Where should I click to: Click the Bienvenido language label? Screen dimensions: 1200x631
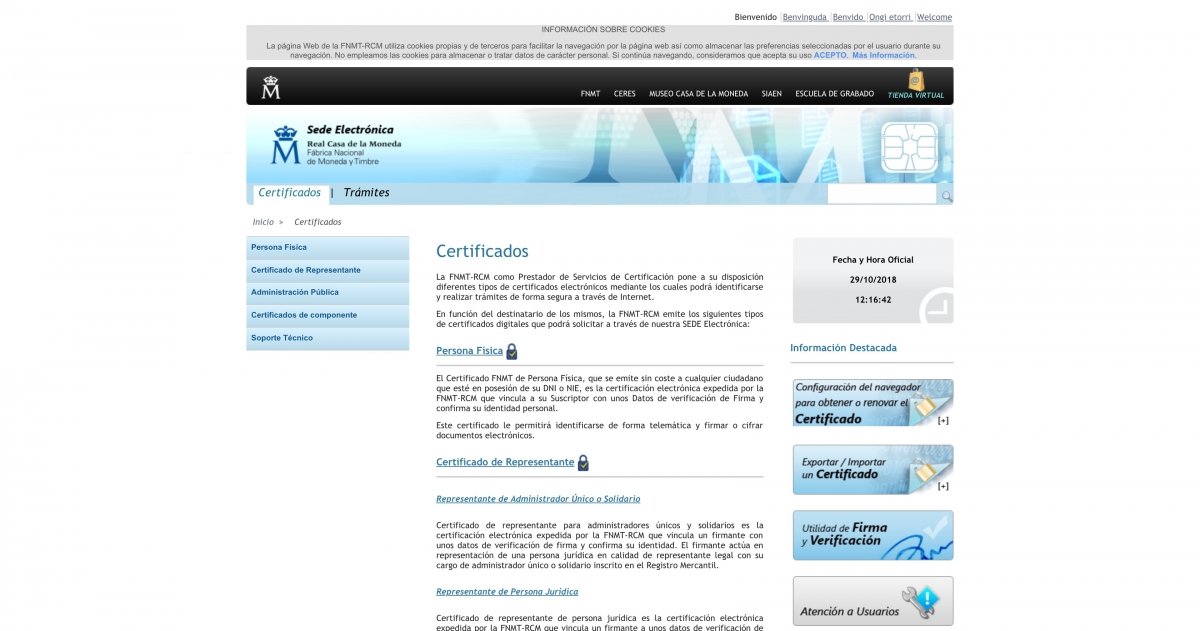pos(755,17)
